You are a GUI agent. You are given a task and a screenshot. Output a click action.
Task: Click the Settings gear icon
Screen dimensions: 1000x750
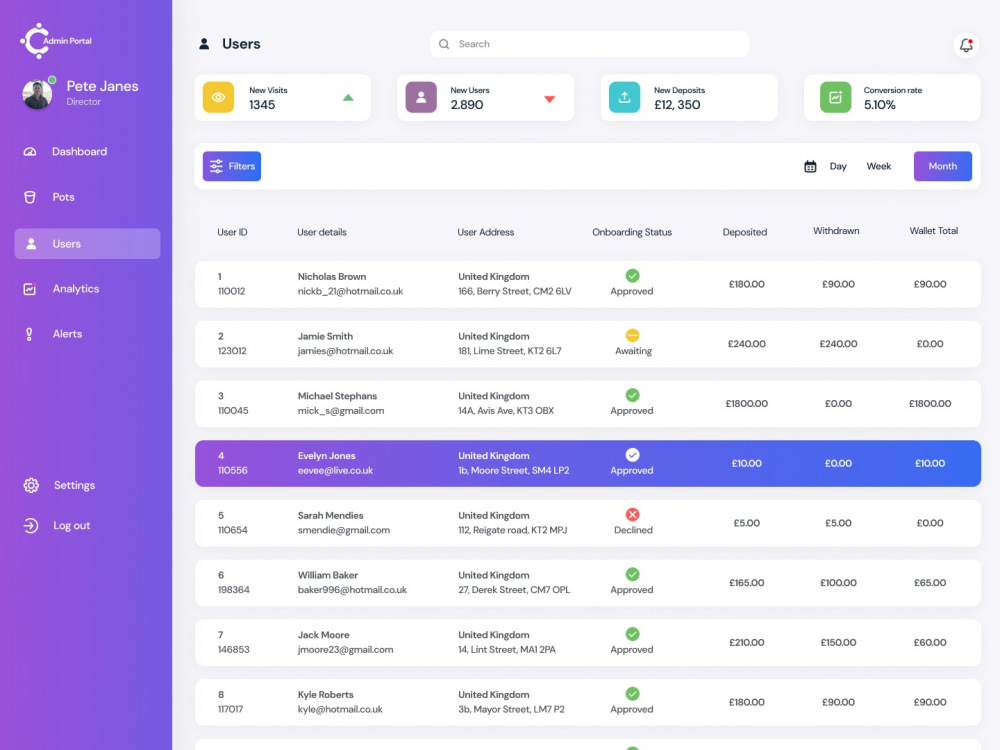click(x=31, y=485)
